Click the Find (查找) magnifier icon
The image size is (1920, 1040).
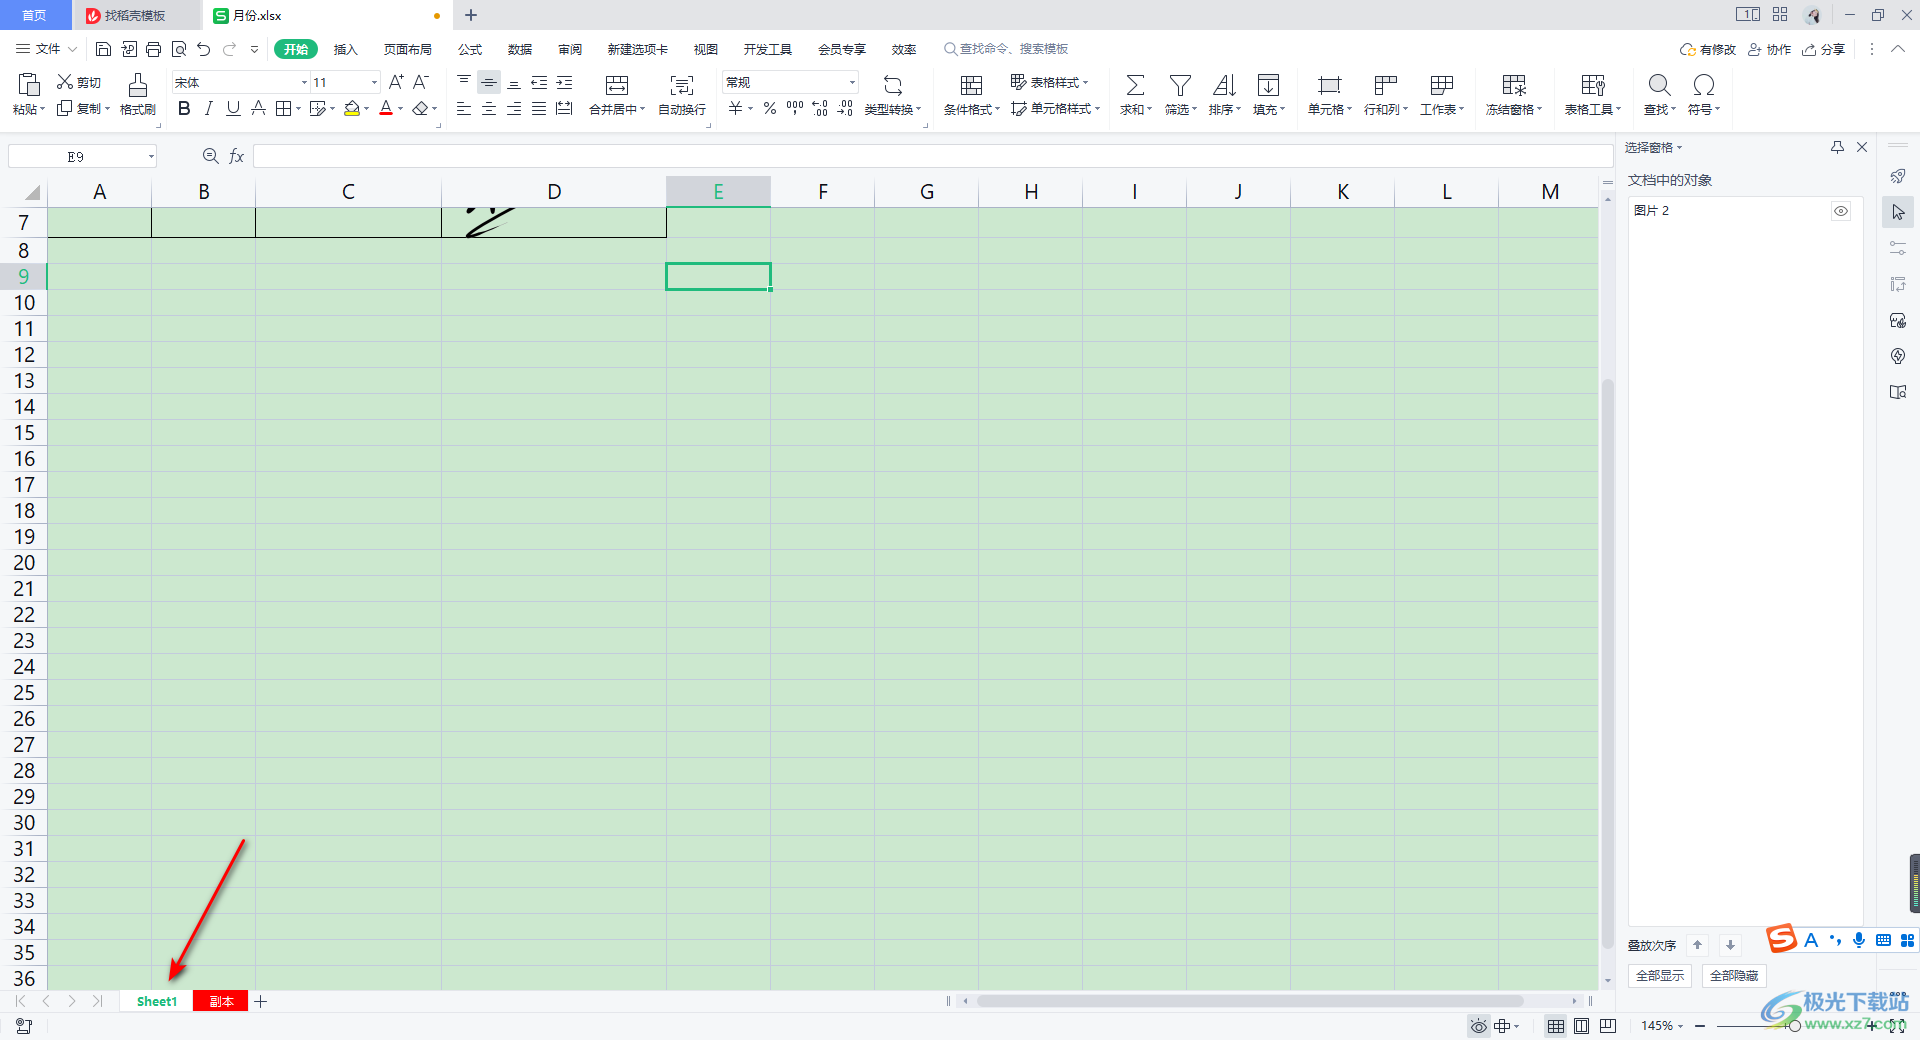click(1659, 85)
